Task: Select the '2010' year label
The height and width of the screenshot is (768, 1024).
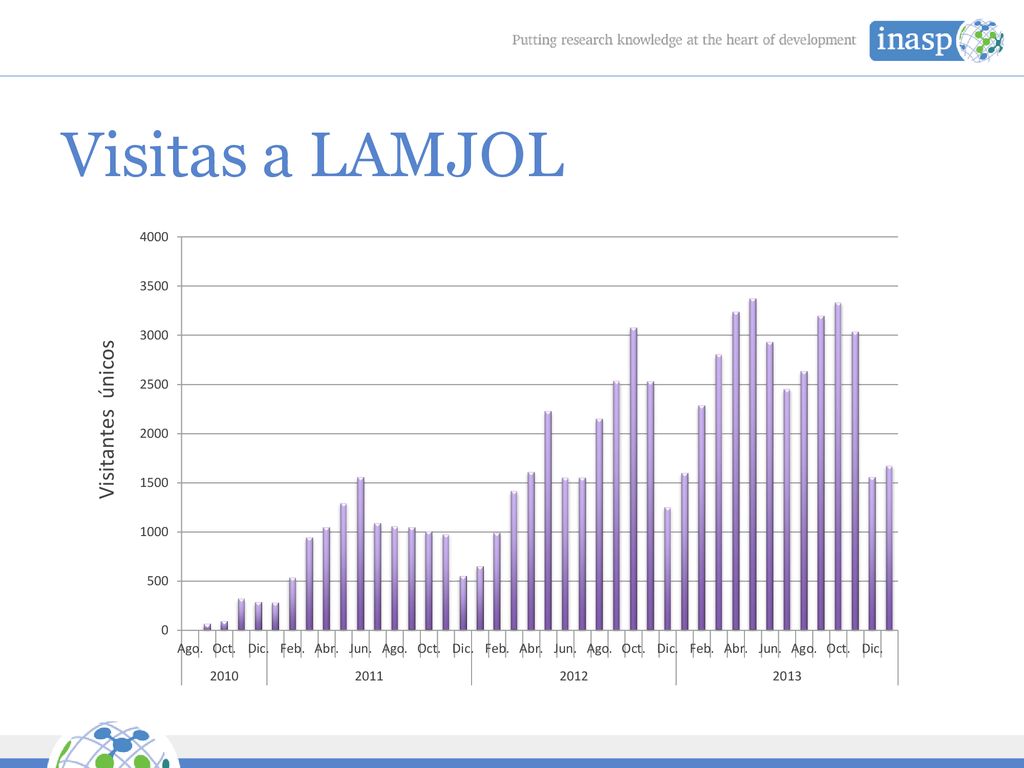Action: click(x=224, y=676)
